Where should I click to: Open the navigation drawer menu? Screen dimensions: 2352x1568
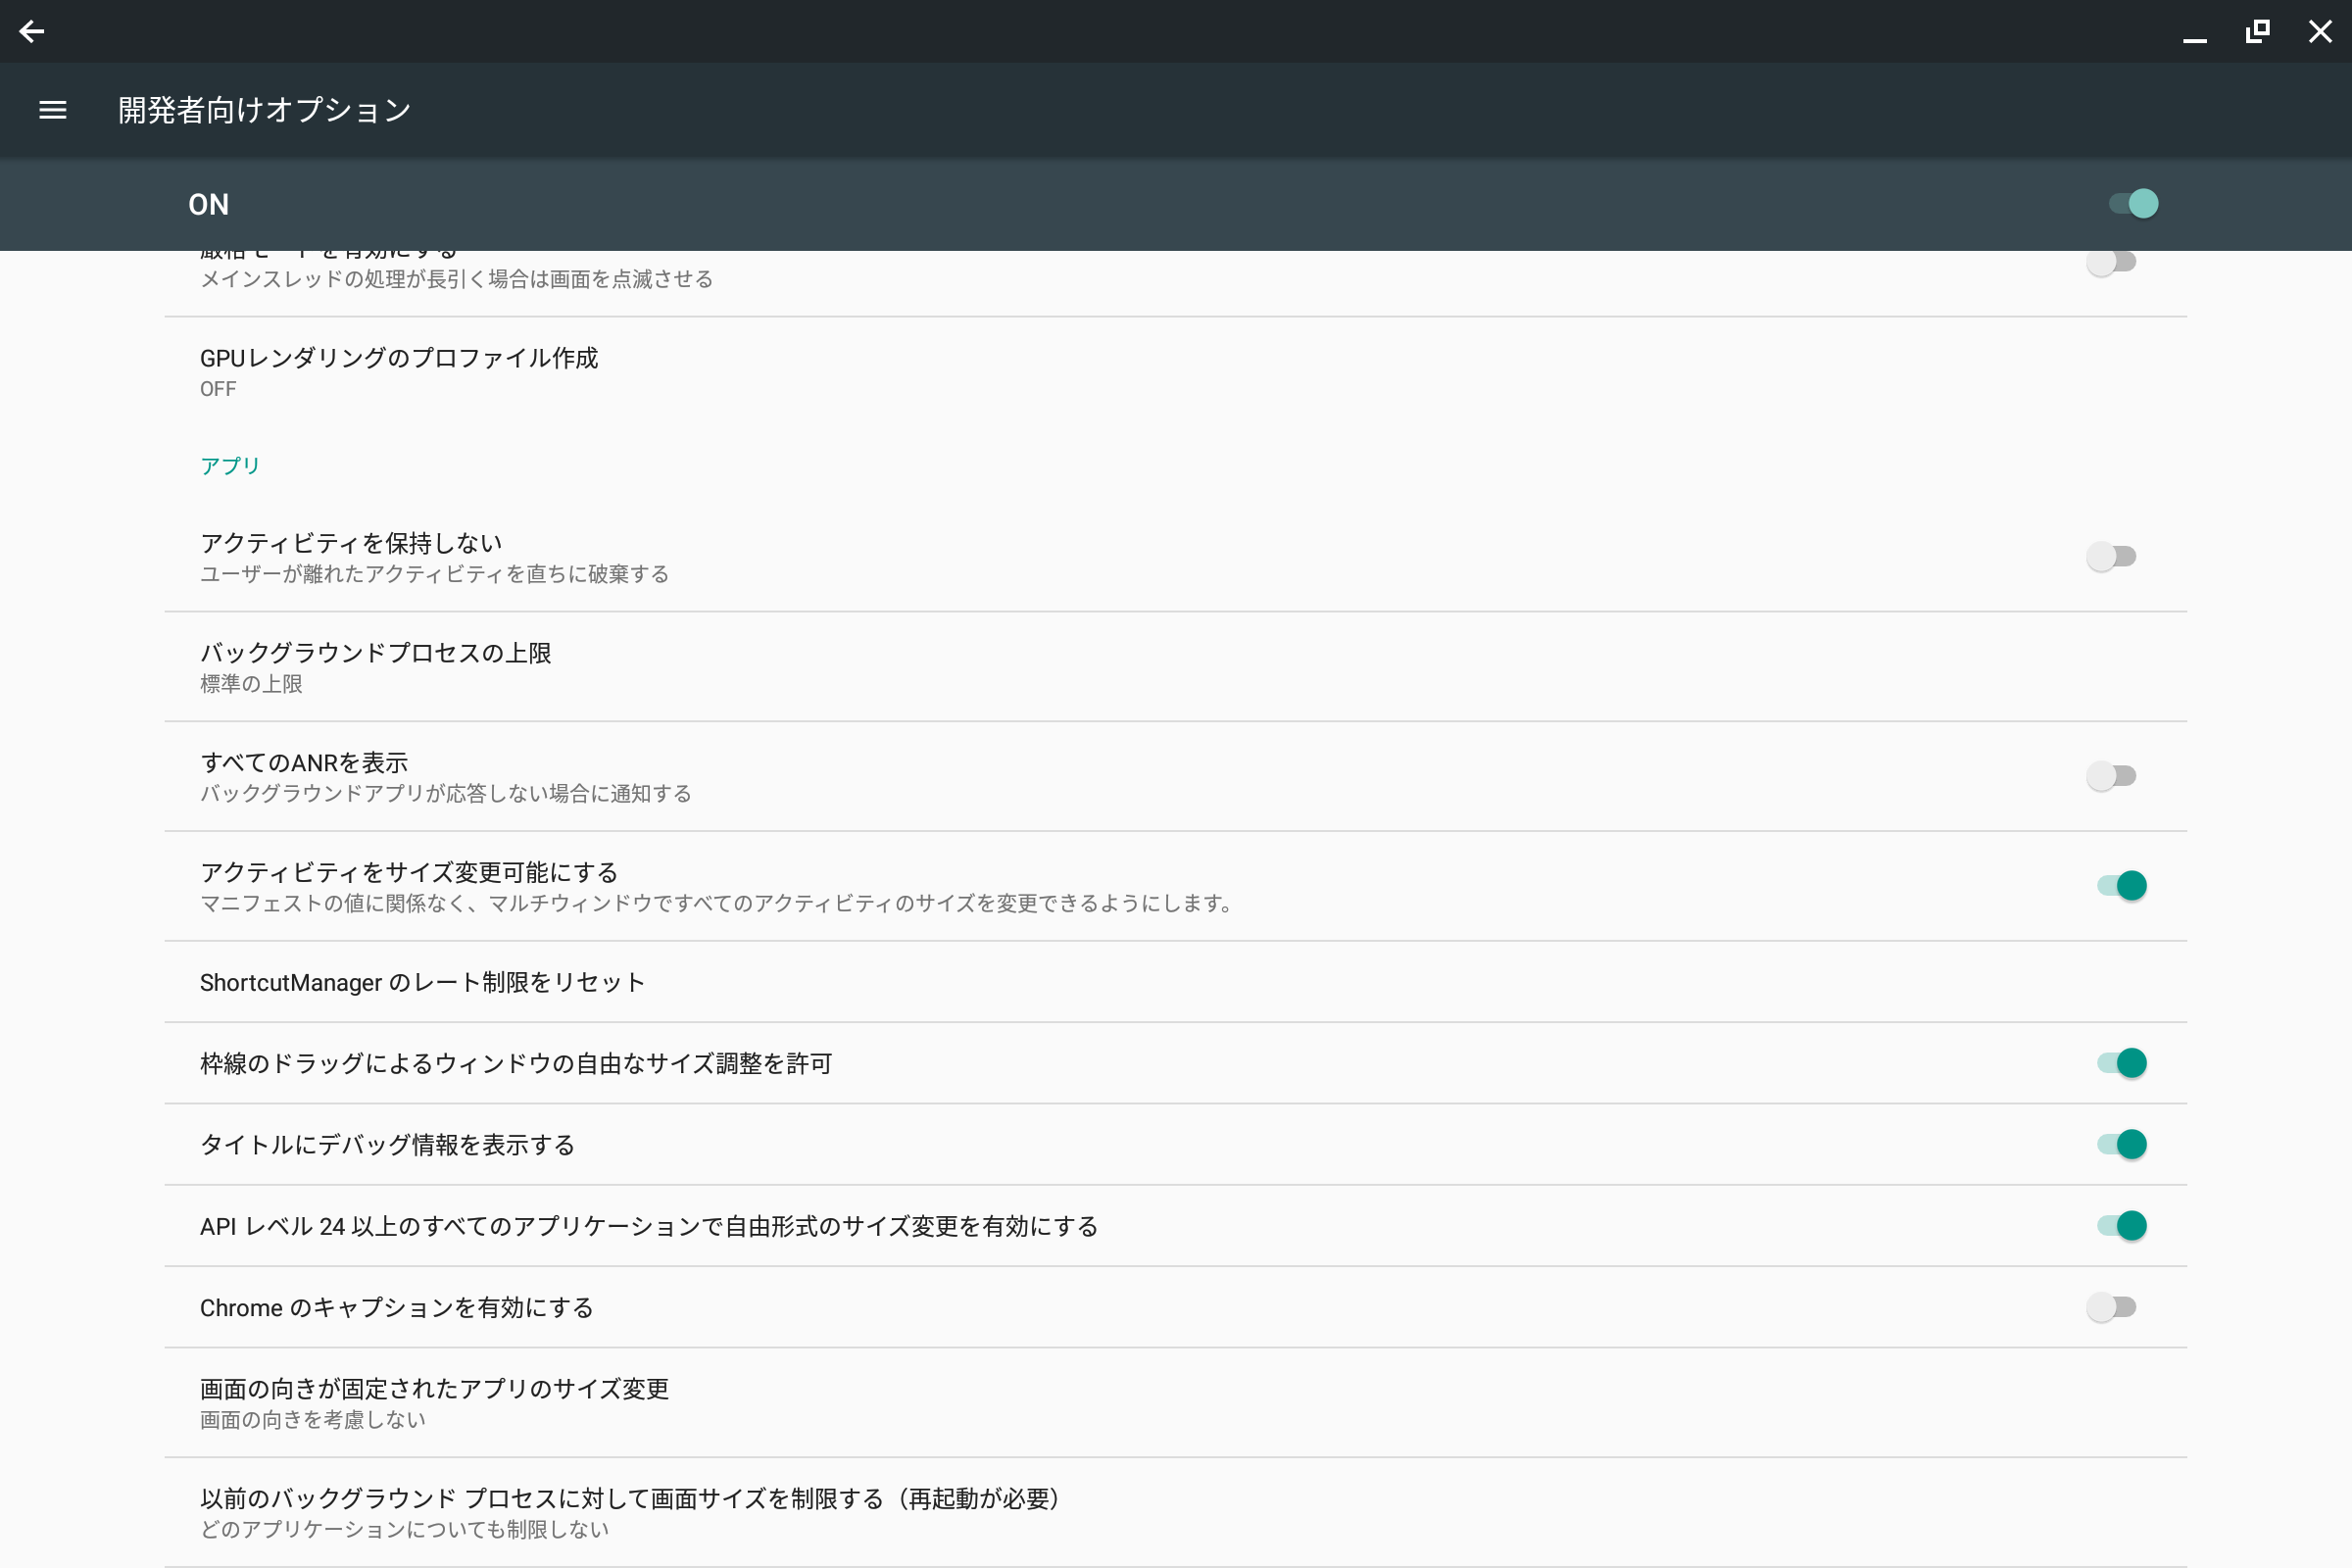click(x=52, y=110)
